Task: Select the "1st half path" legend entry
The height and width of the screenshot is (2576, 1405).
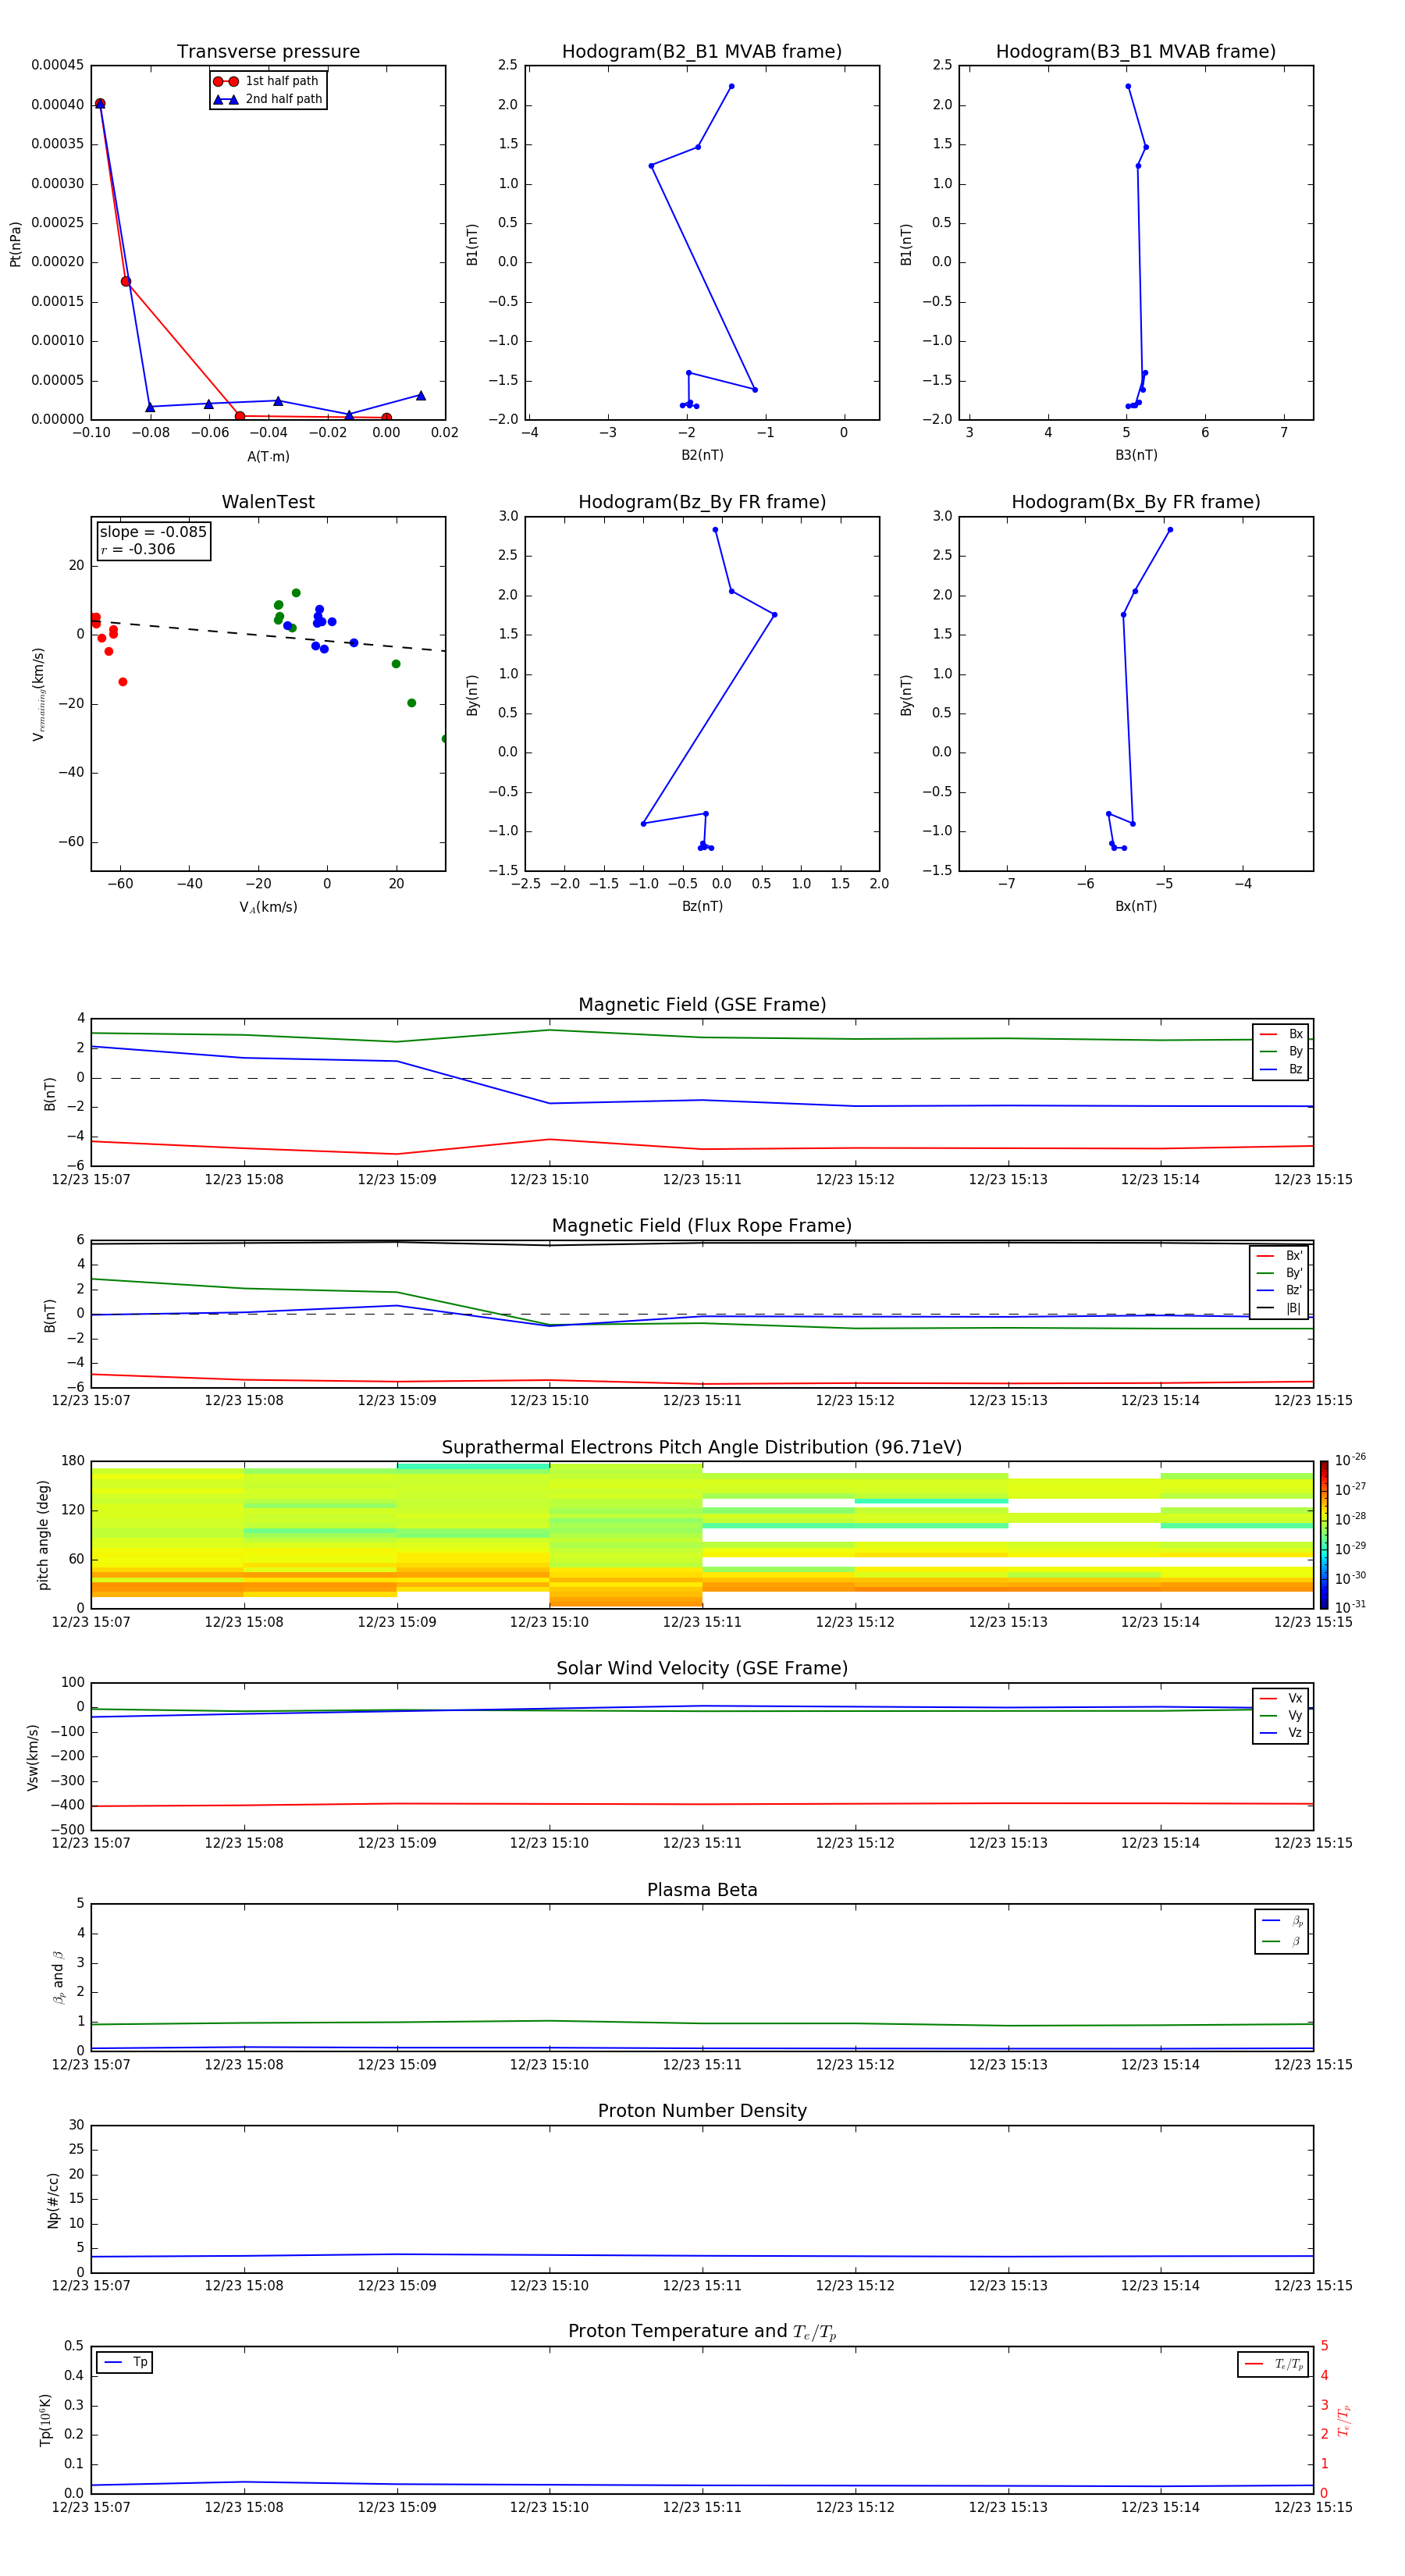Action: coord(267,81)
